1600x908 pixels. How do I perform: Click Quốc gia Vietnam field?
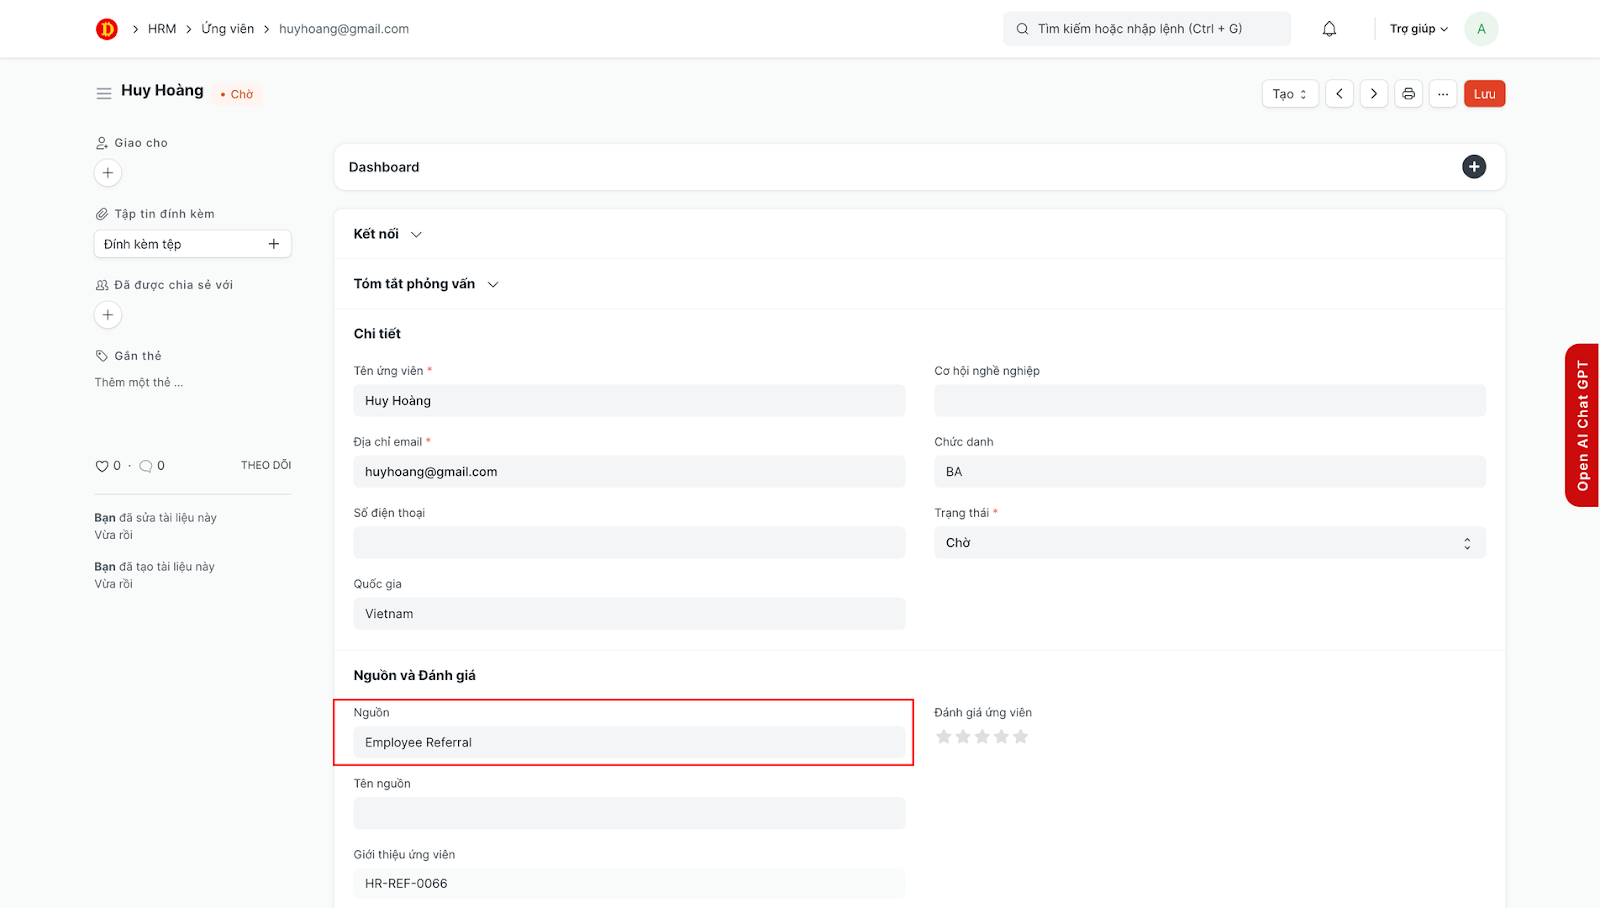coord(629,614)
